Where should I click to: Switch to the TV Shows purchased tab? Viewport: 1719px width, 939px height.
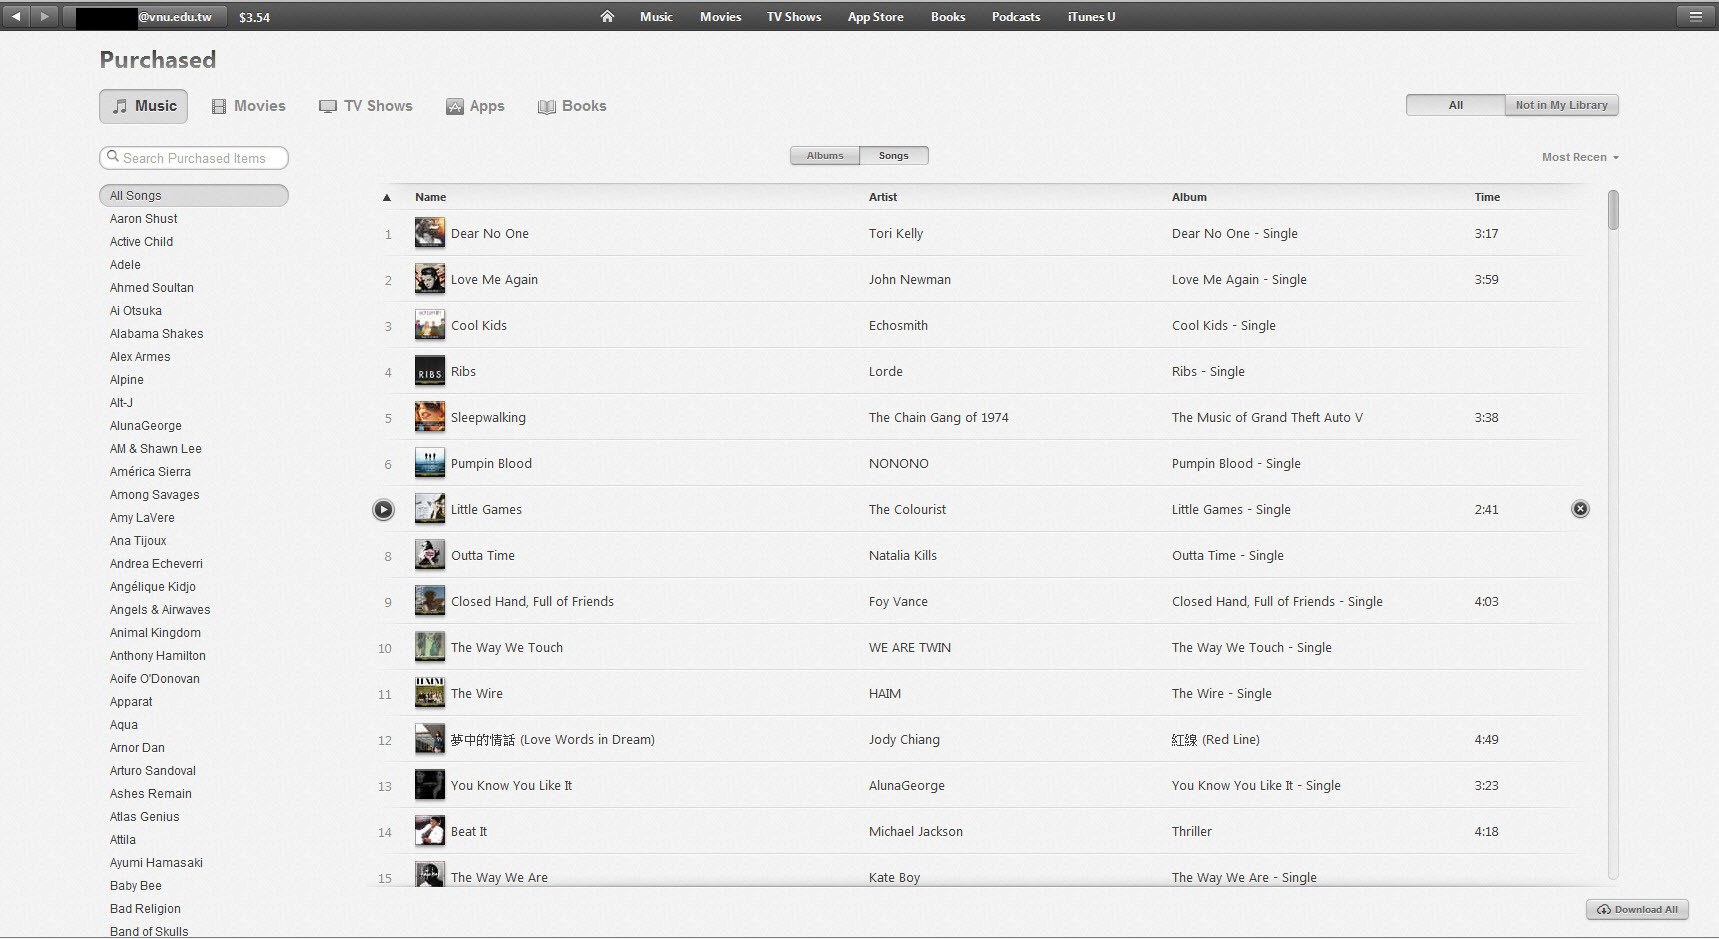tap(366, 106)
